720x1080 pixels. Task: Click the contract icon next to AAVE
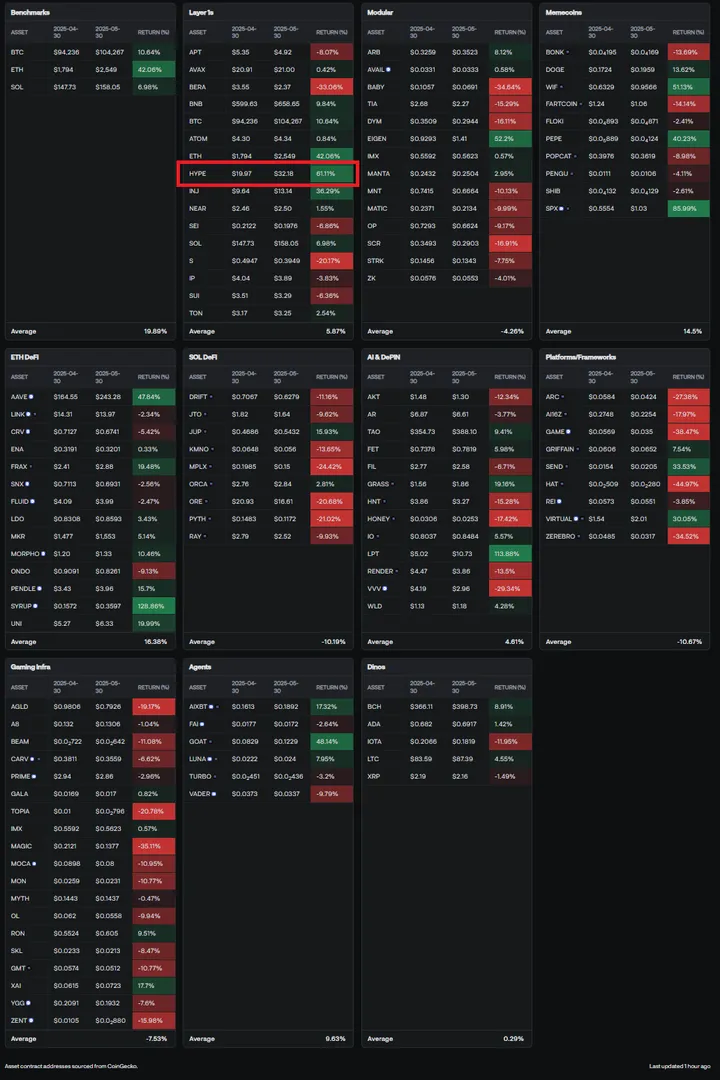[x=30, y=397]
